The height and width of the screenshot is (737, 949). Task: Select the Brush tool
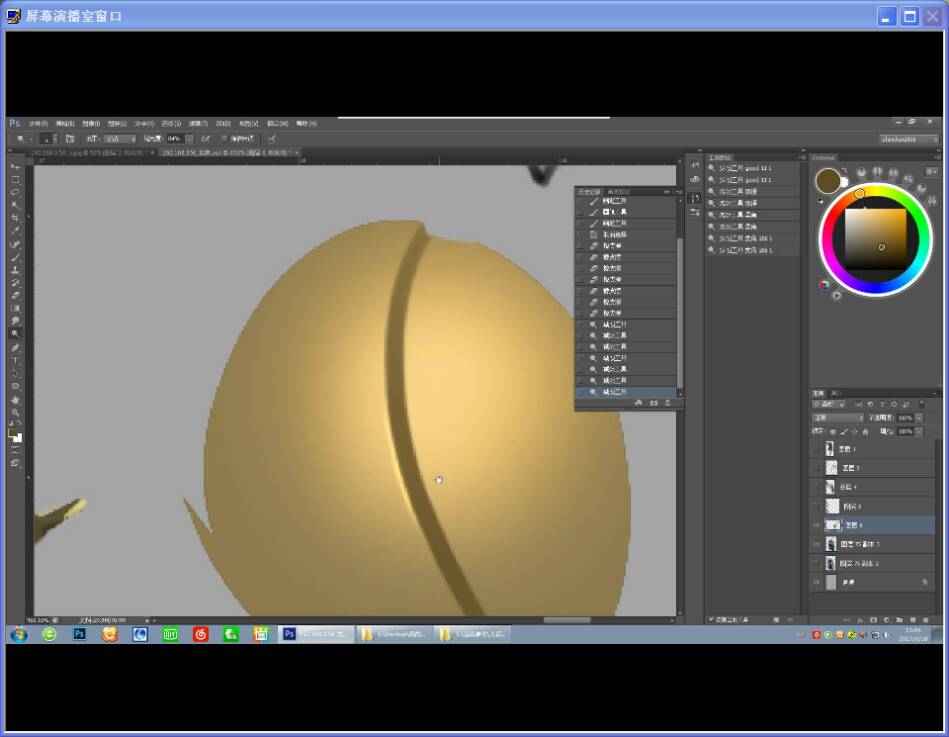16,257
